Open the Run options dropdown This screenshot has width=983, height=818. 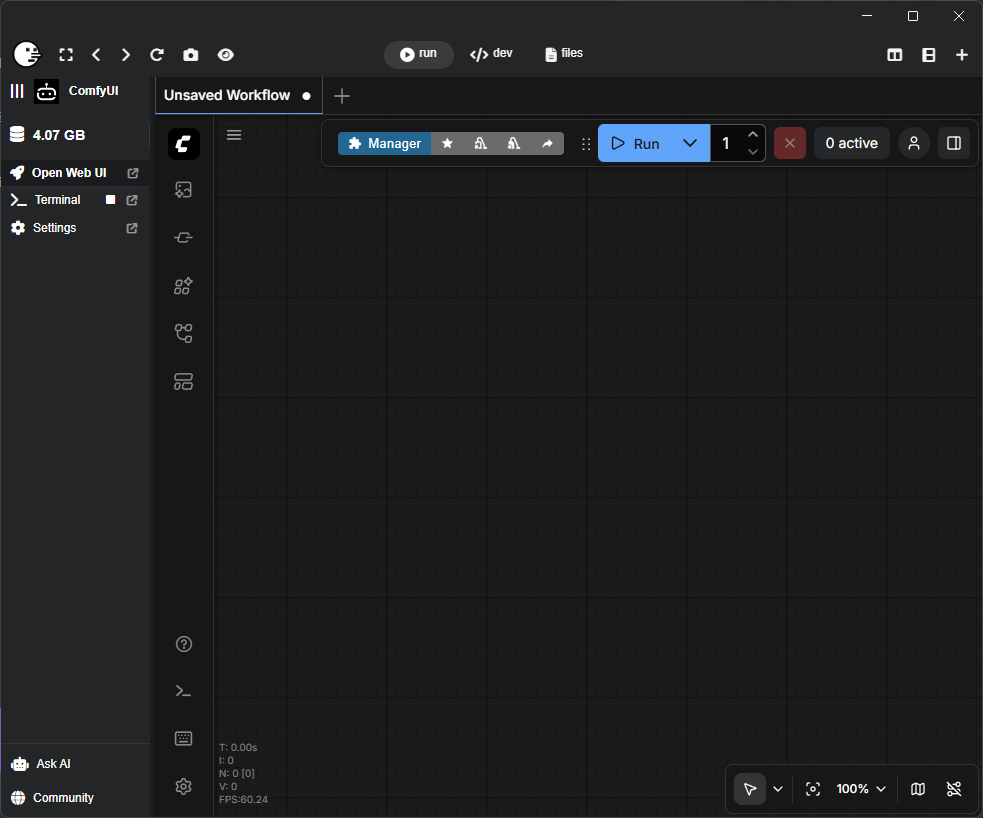(690, 143)
